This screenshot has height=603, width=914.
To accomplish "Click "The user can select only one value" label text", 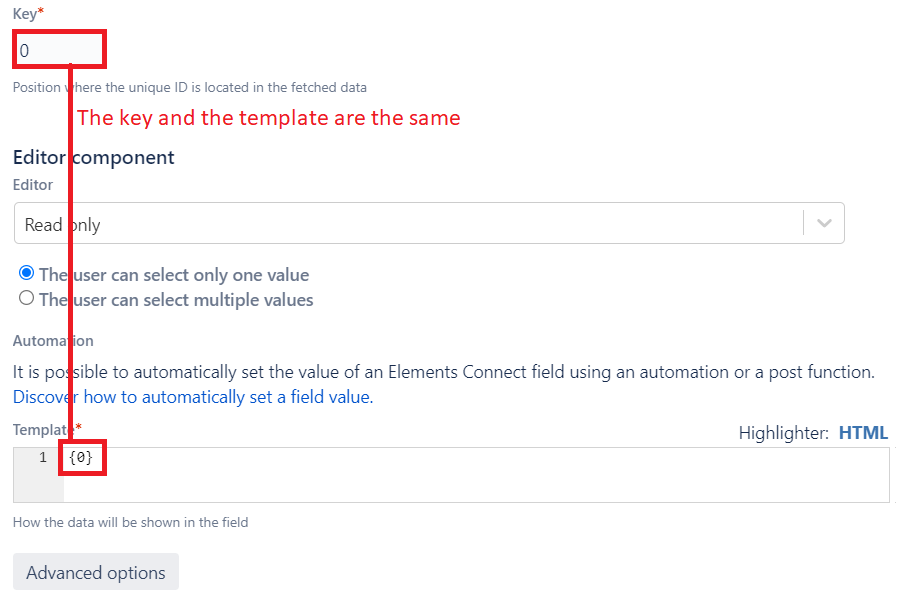I will [x=174, y=275].
